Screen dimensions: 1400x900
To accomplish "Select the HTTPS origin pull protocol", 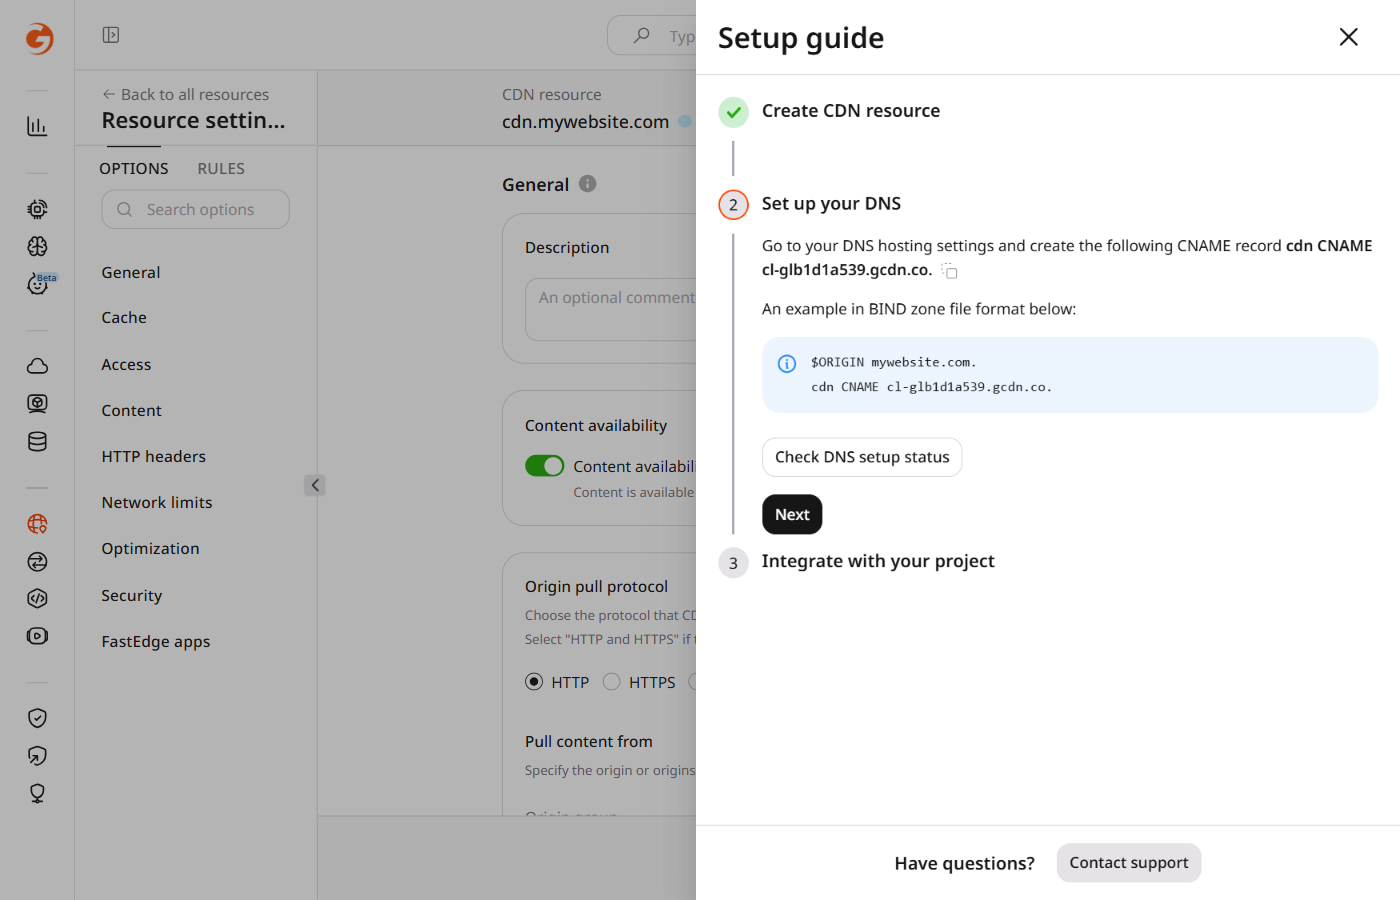I will 612,682.
